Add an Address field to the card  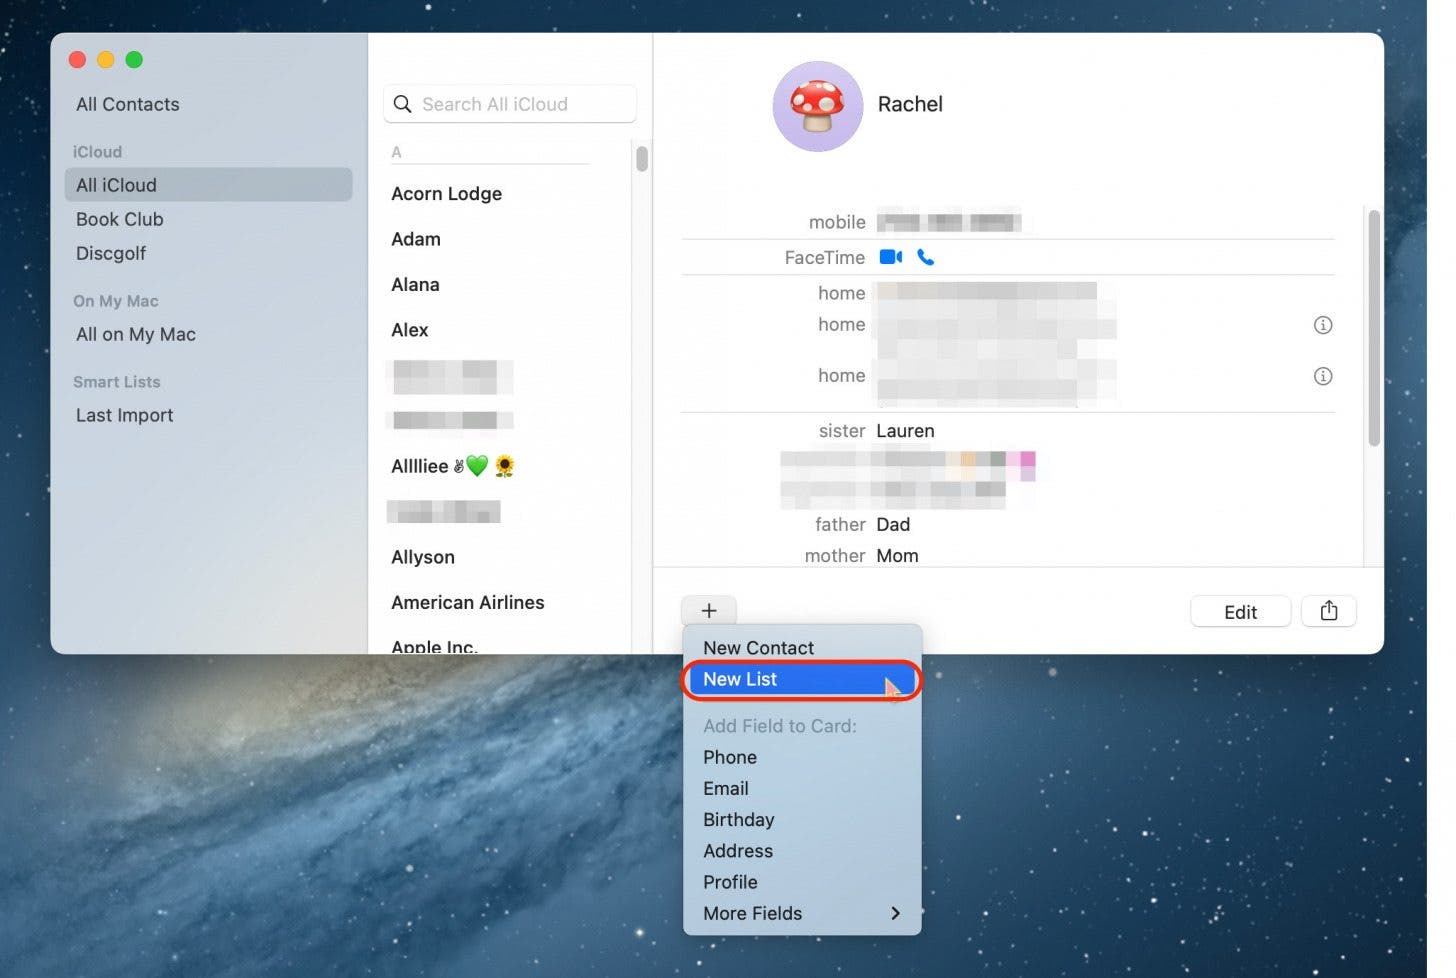[x=738, y=851]
